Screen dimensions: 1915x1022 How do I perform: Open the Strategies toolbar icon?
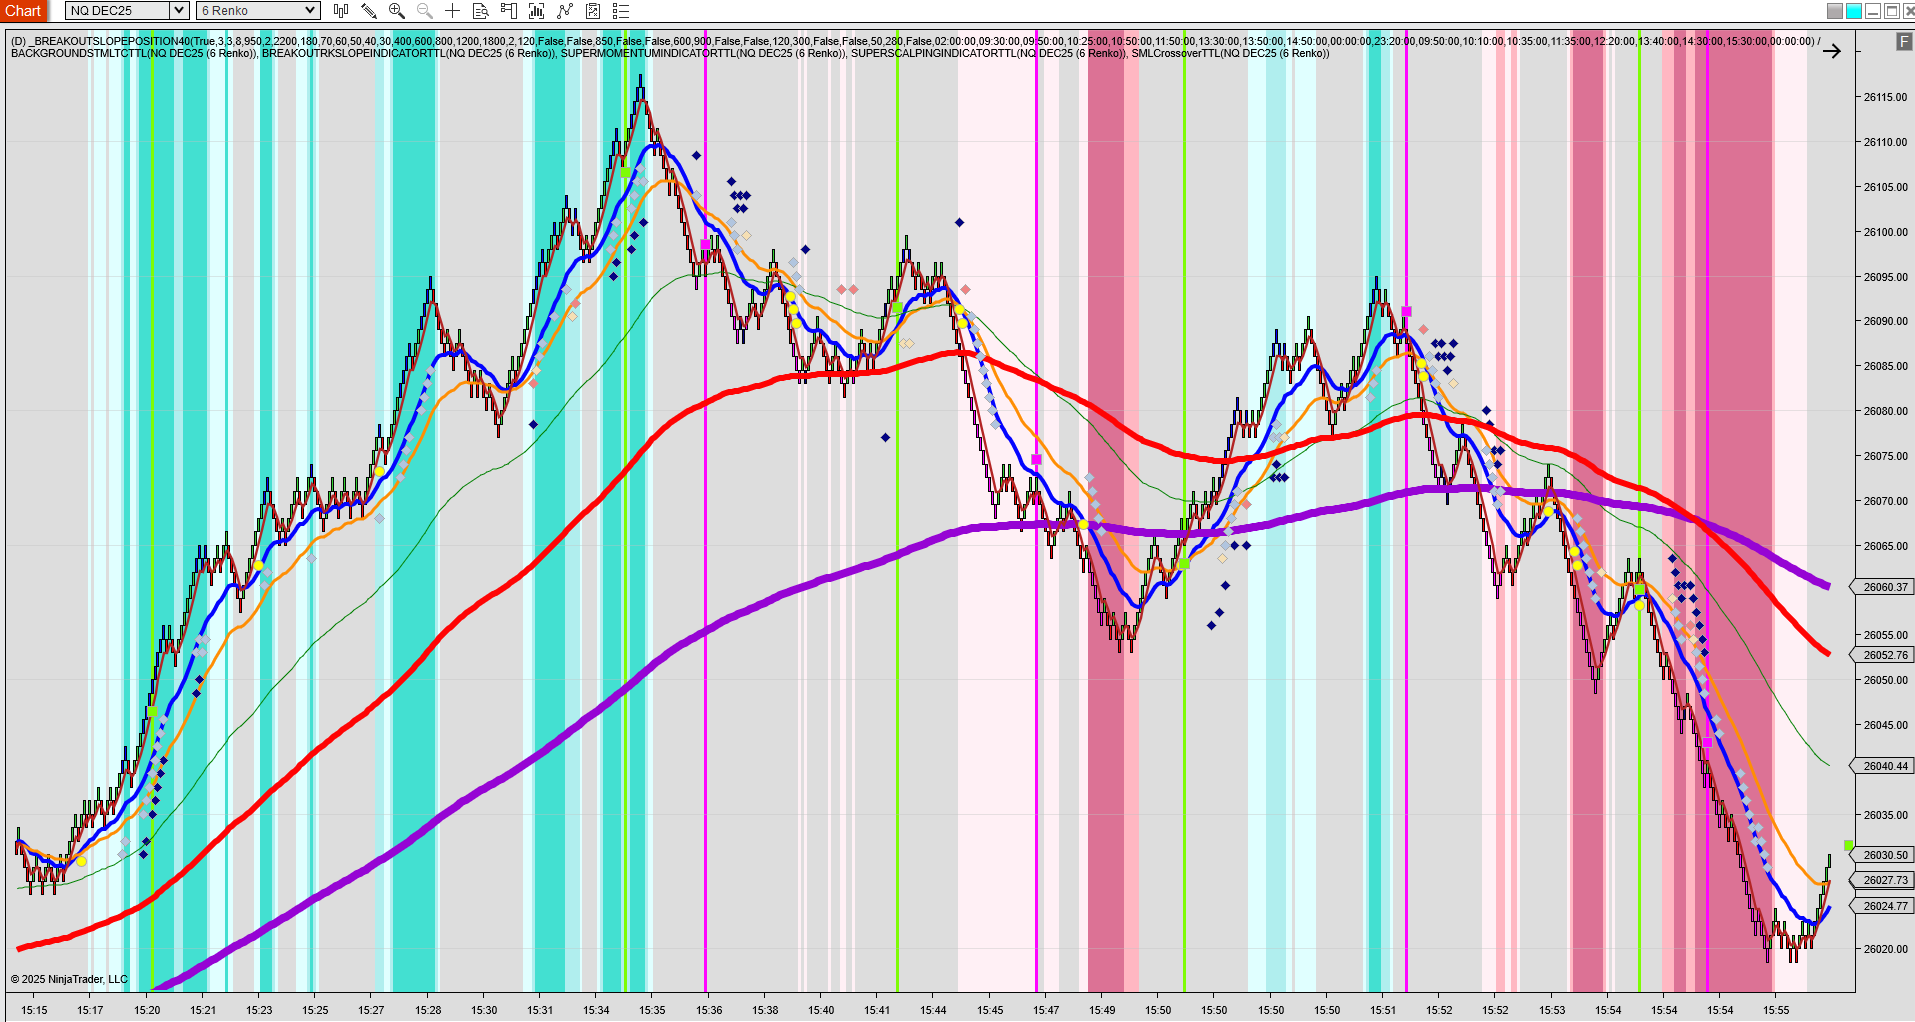pos(593,11)
